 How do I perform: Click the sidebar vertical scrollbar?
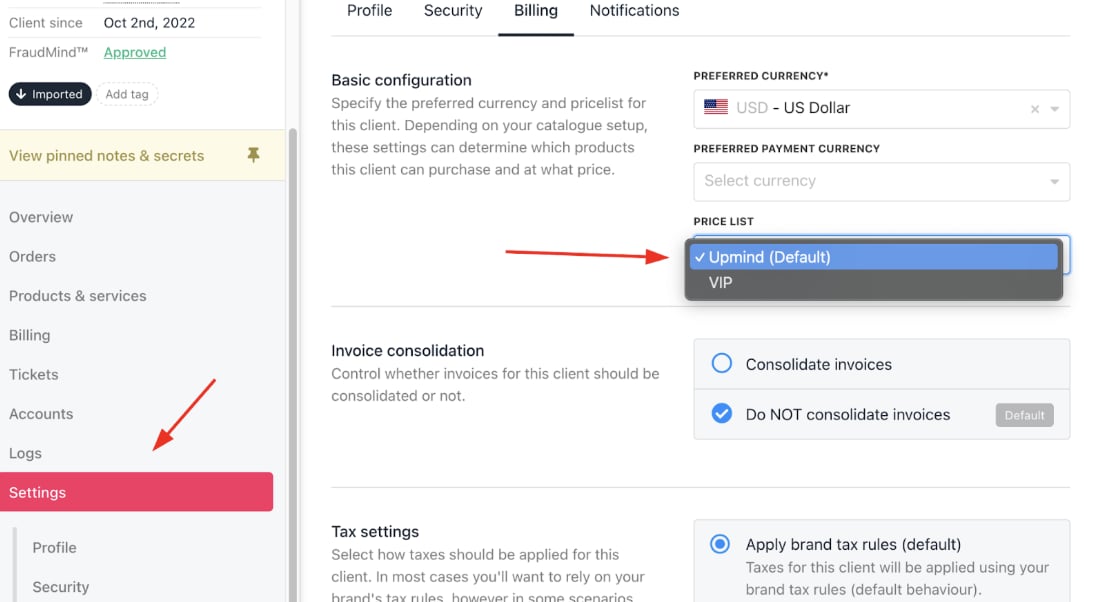click(x=293, y=363)
